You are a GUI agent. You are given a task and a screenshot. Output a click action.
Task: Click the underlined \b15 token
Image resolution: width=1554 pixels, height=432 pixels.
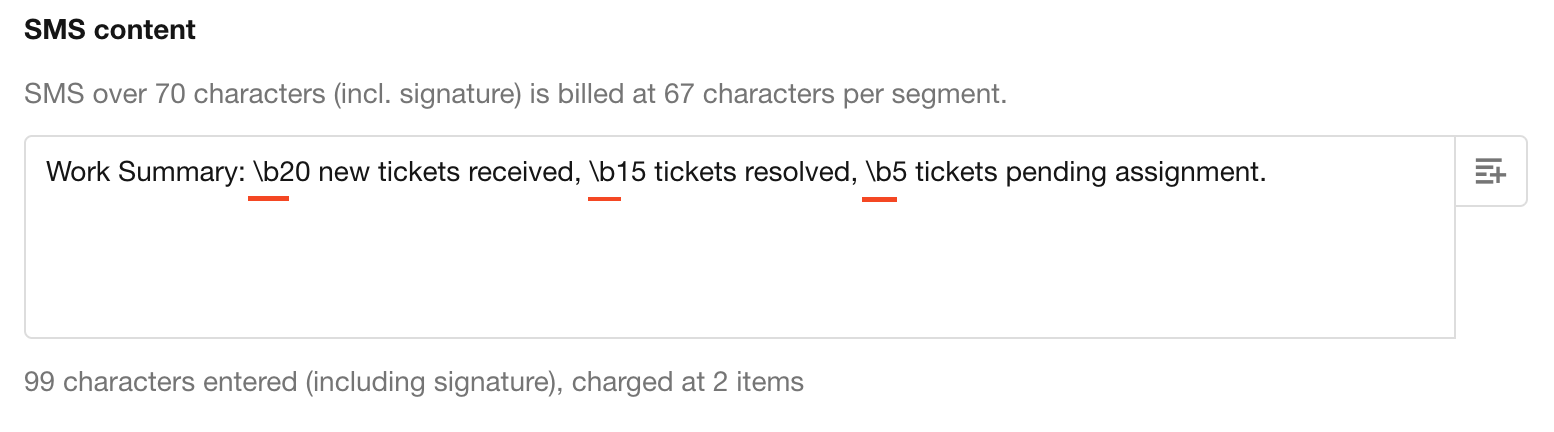(x=605, y=173)
